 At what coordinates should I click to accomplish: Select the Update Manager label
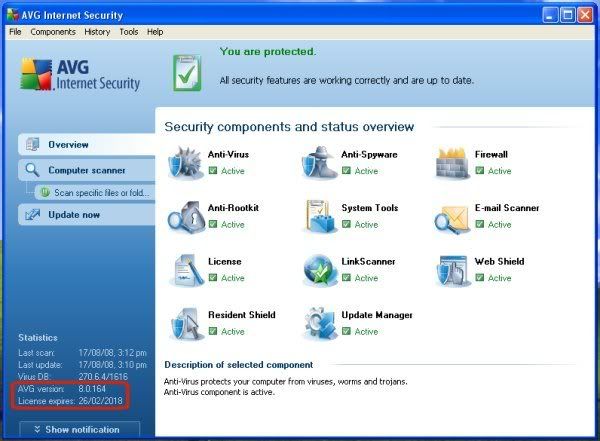click(377, 315)
